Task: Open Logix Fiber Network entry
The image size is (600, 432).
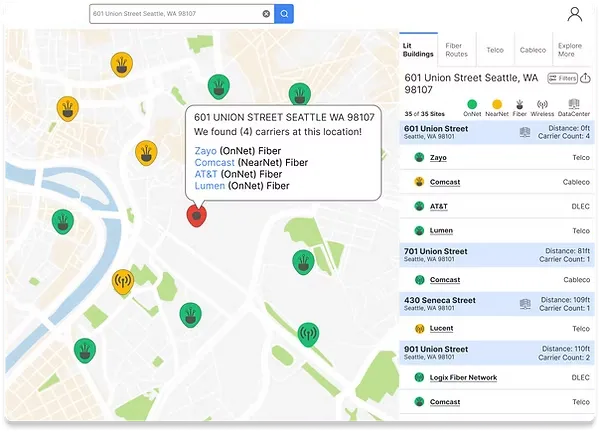Action: (463, 378)
